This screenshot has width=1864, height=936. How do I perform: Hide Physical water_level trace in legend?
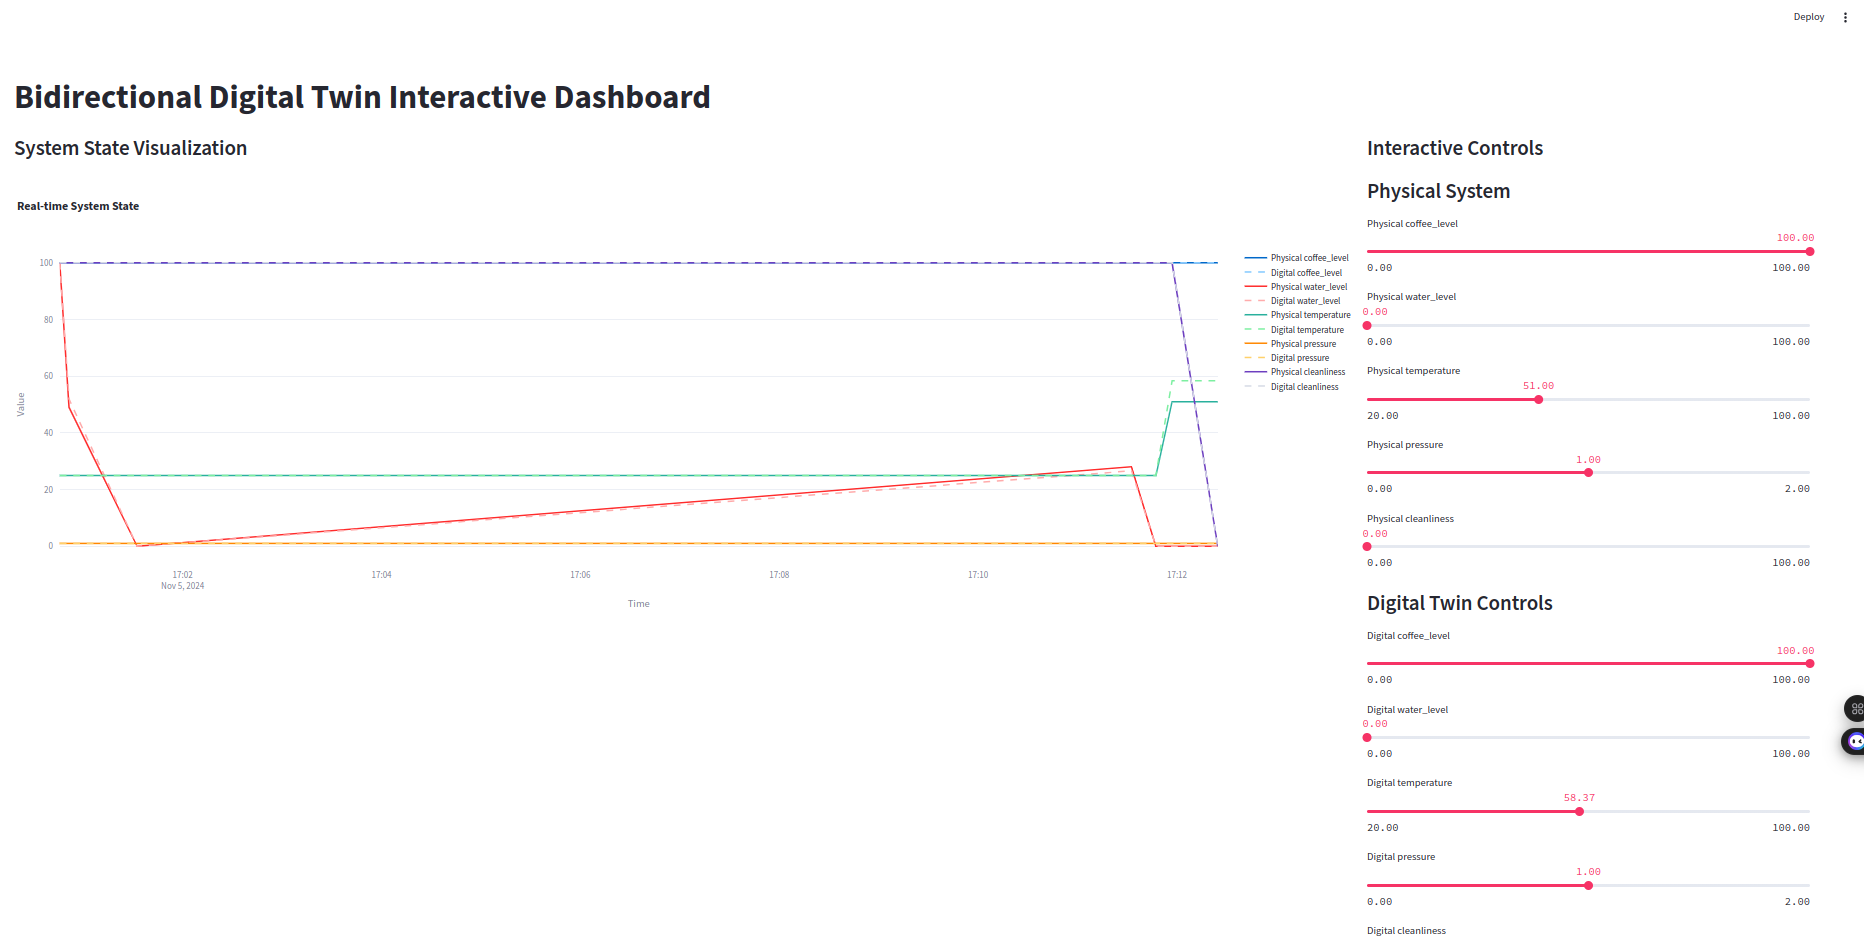pyautogui.click(x=1296, y=287)
